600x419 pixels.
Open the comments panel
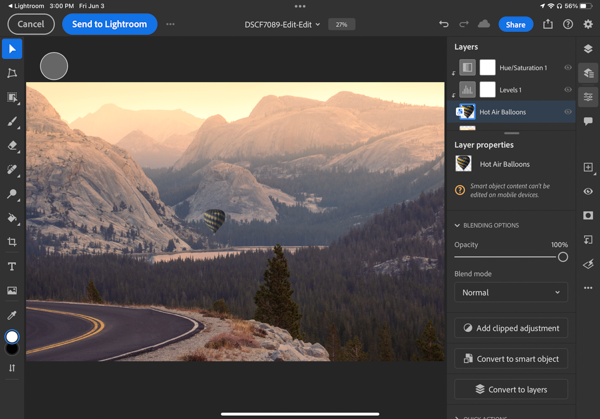[588, 121]
